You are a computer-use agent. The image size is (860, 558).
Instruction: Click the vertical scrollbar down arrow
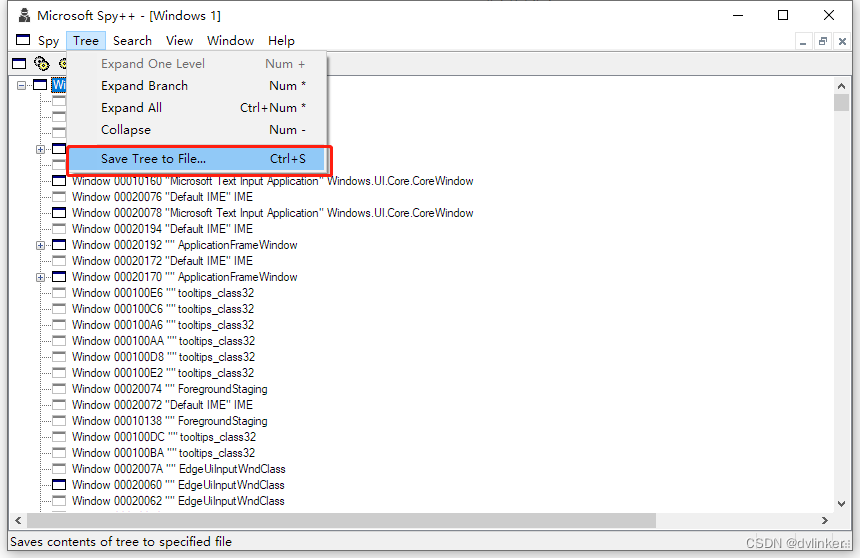pos(841,503)
